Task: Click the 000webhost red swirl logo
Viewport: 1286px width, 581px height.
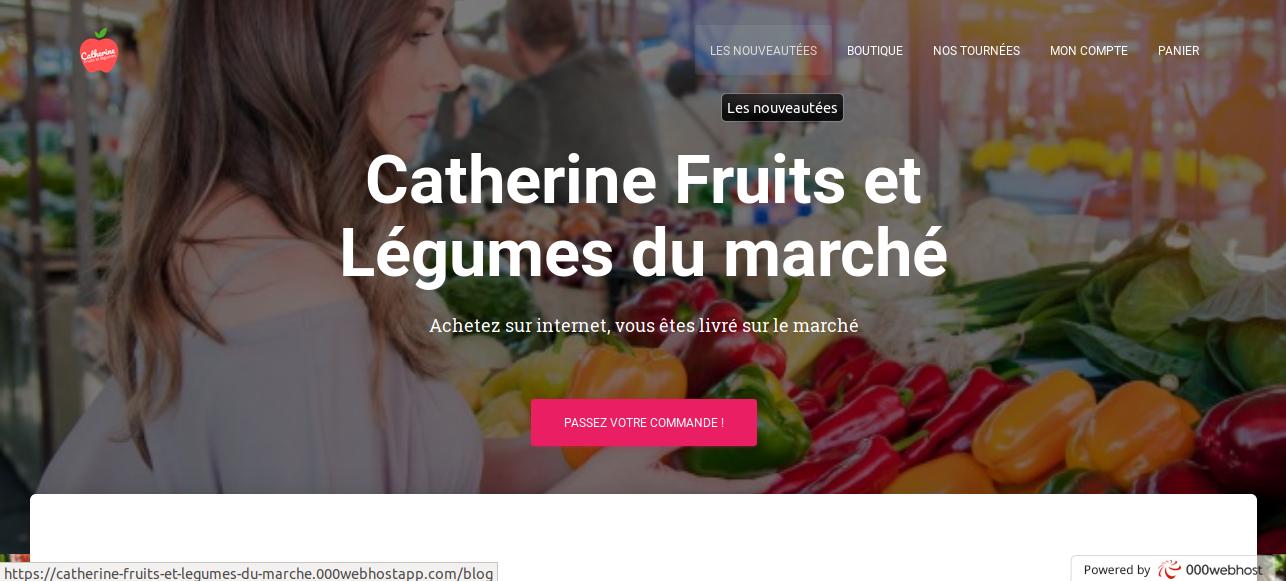Action: pos(1169,570)
